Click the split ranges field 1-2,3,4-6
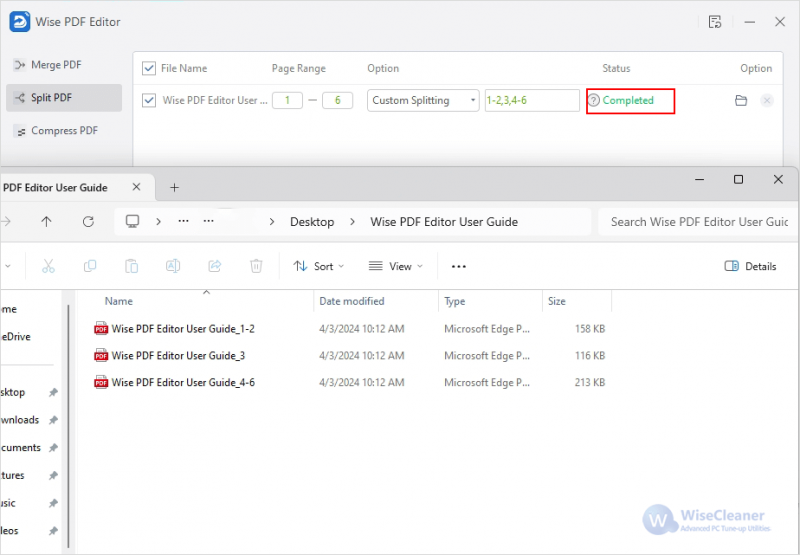 coord(532,100)
